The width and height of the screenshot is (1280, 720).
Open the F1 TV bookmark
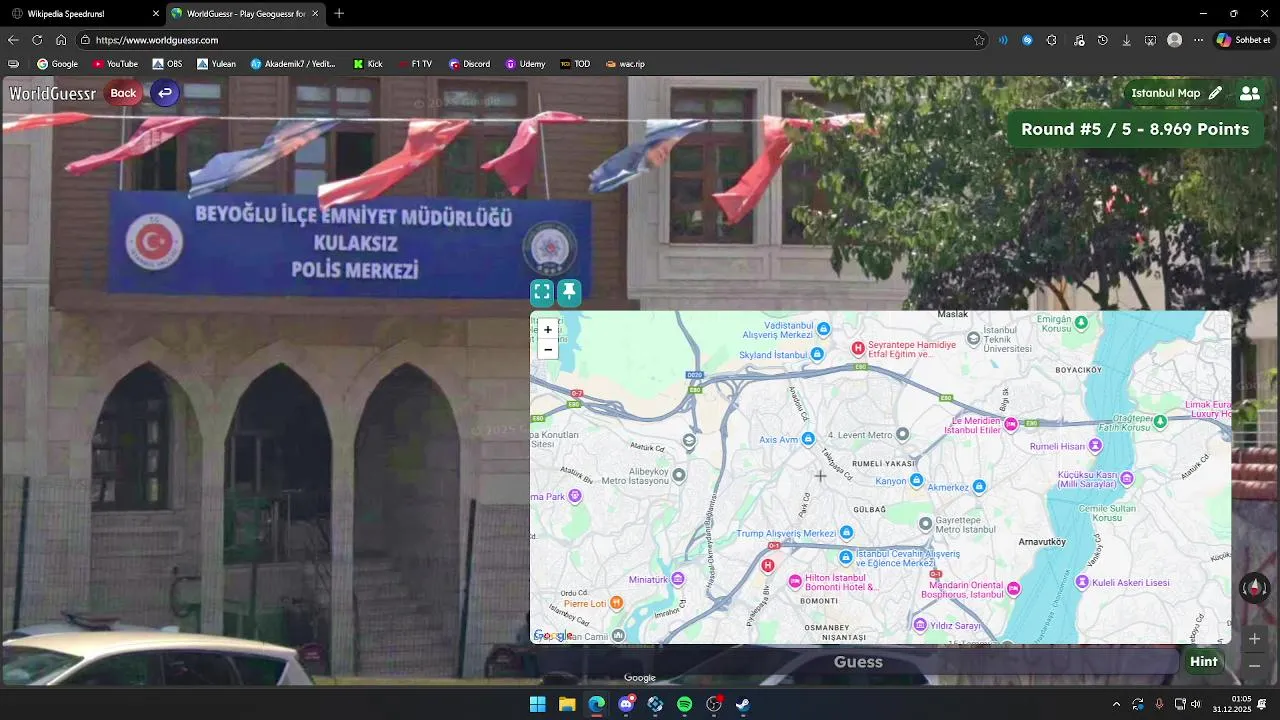point(414,64)
